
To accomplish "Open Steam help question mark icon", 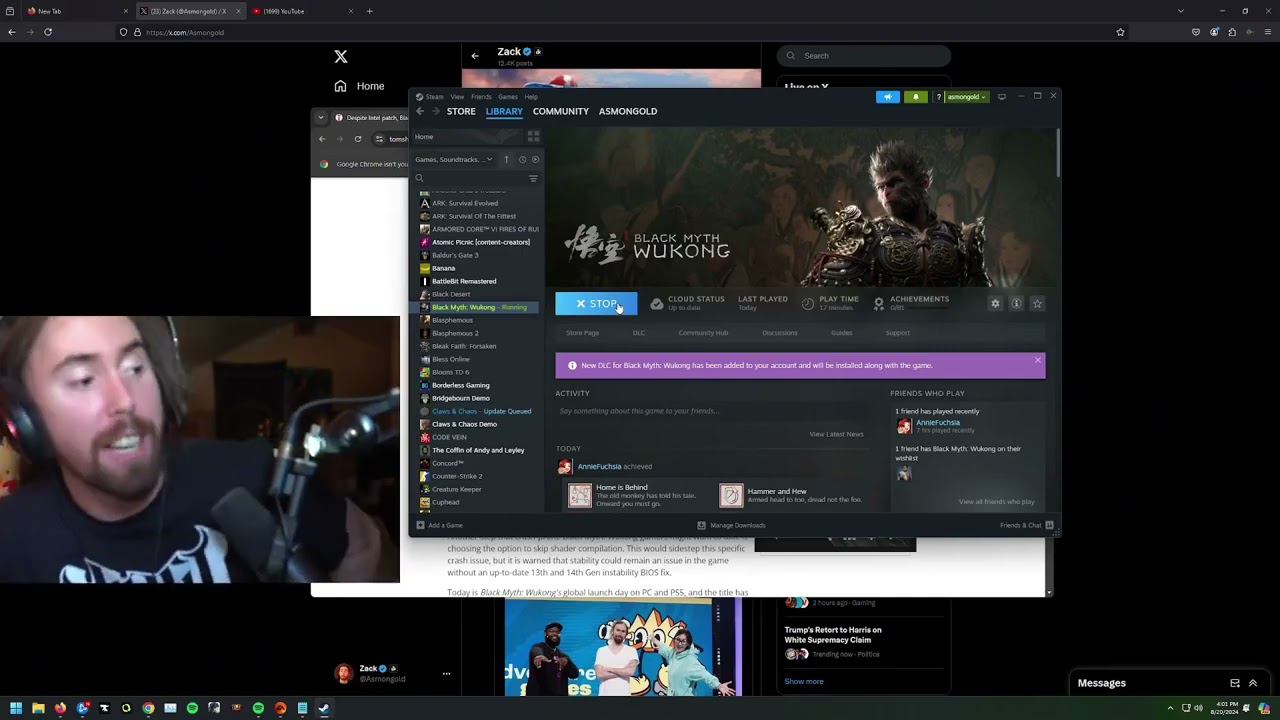I will click(x=938, y=97).
